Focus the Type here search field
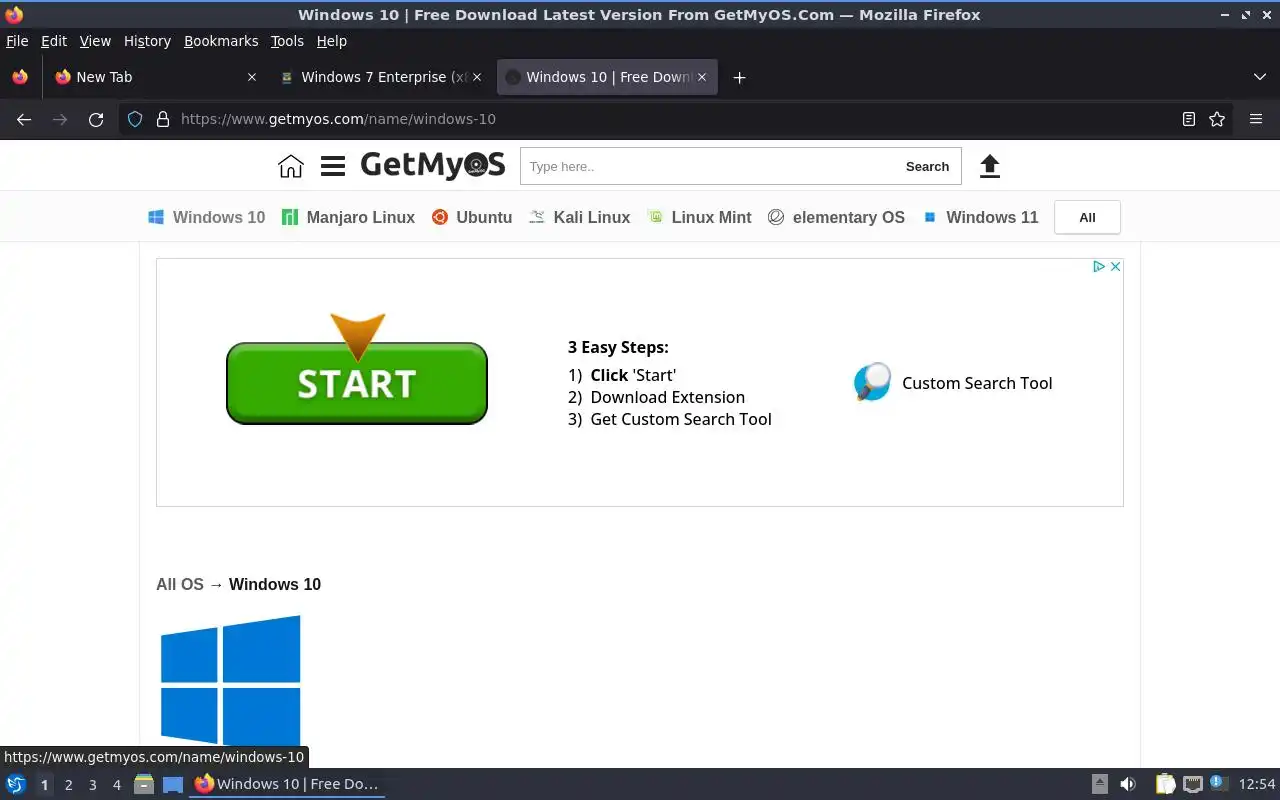1280x800 pixels. click(x=707, y=166)
